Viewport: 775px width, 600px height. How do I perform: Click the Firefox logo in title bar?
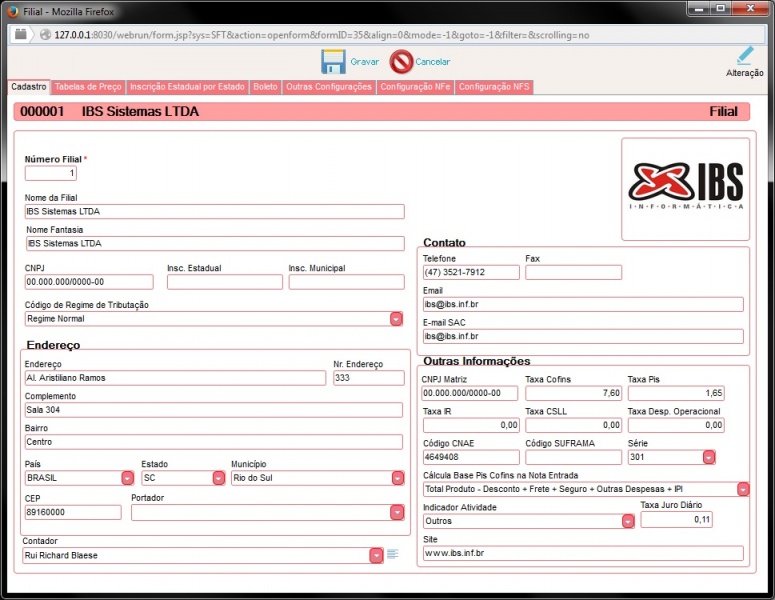[12, 11]
